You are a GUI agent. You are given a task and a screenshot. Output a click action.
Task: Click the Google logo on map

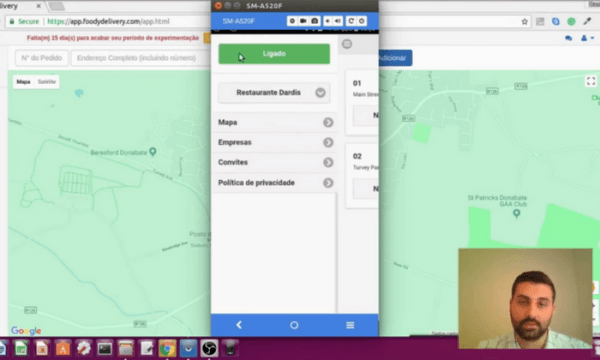coord(26,331)
